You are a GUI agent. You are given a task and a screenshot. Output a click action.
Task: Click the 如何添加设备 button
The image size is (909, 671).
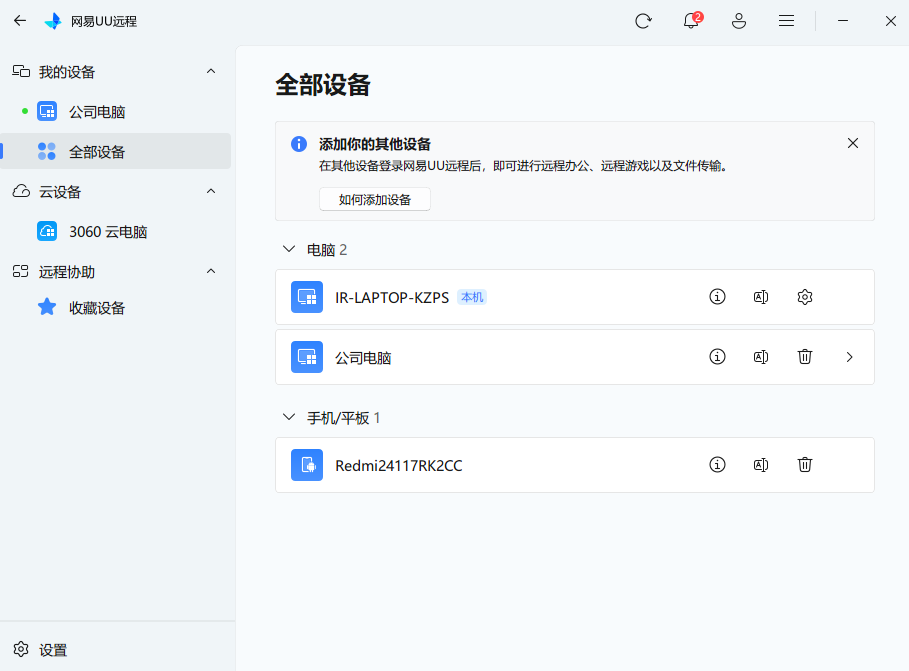(x=374, y=200)
